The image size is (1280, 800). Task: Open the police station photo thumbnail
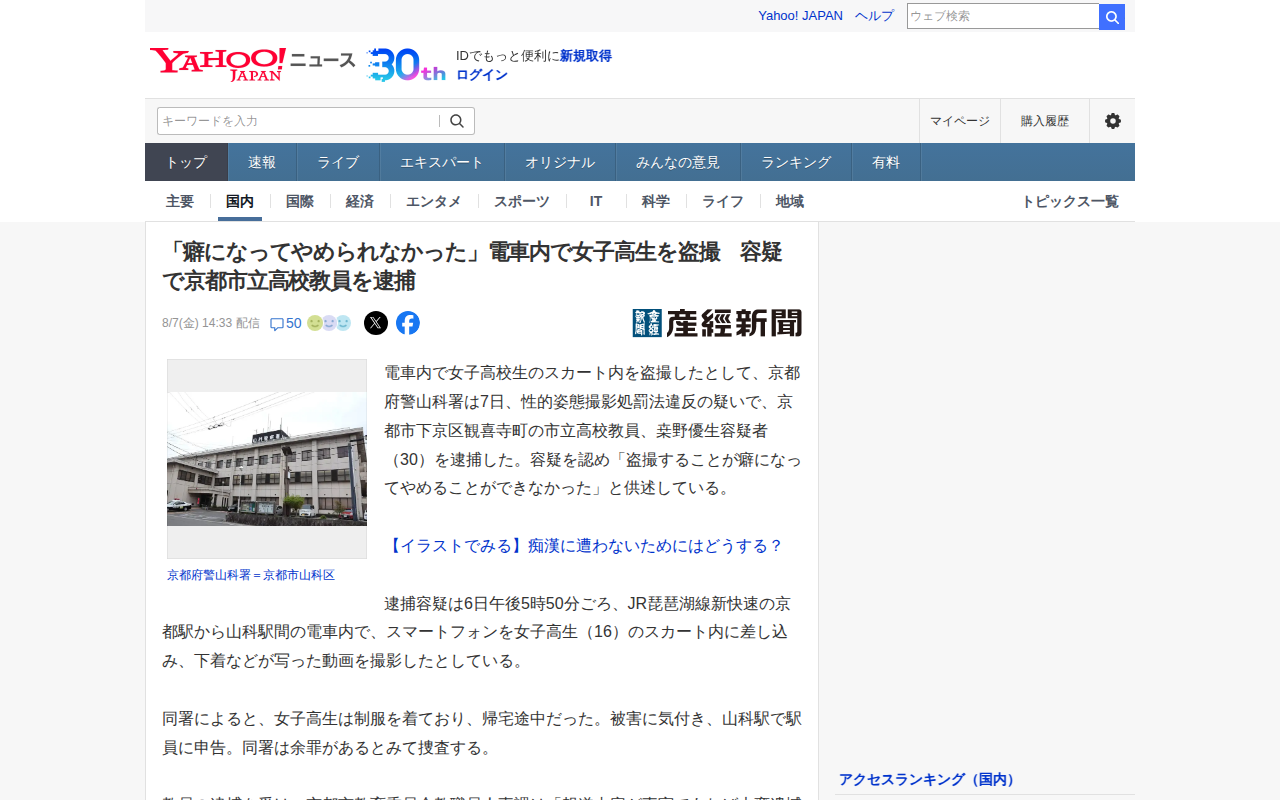coord(267,459)
